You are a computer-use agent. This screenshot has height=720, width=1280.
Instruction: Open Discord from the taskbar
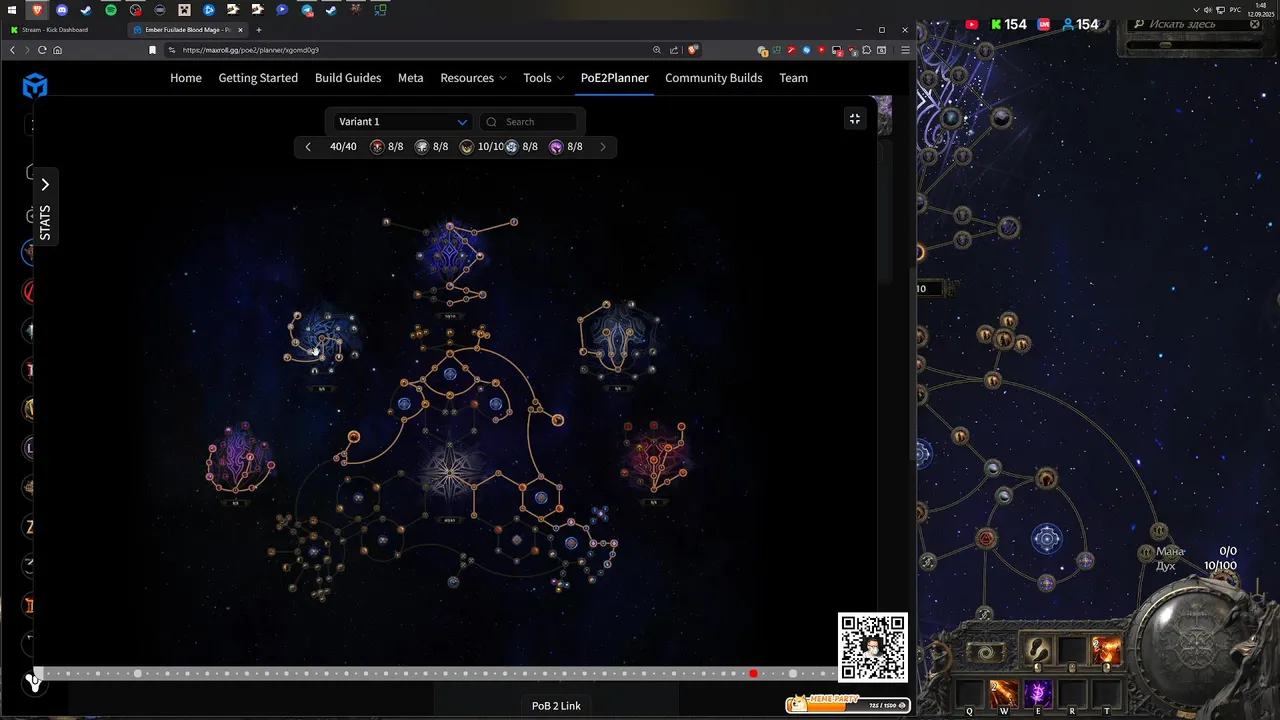click(62, 10)
